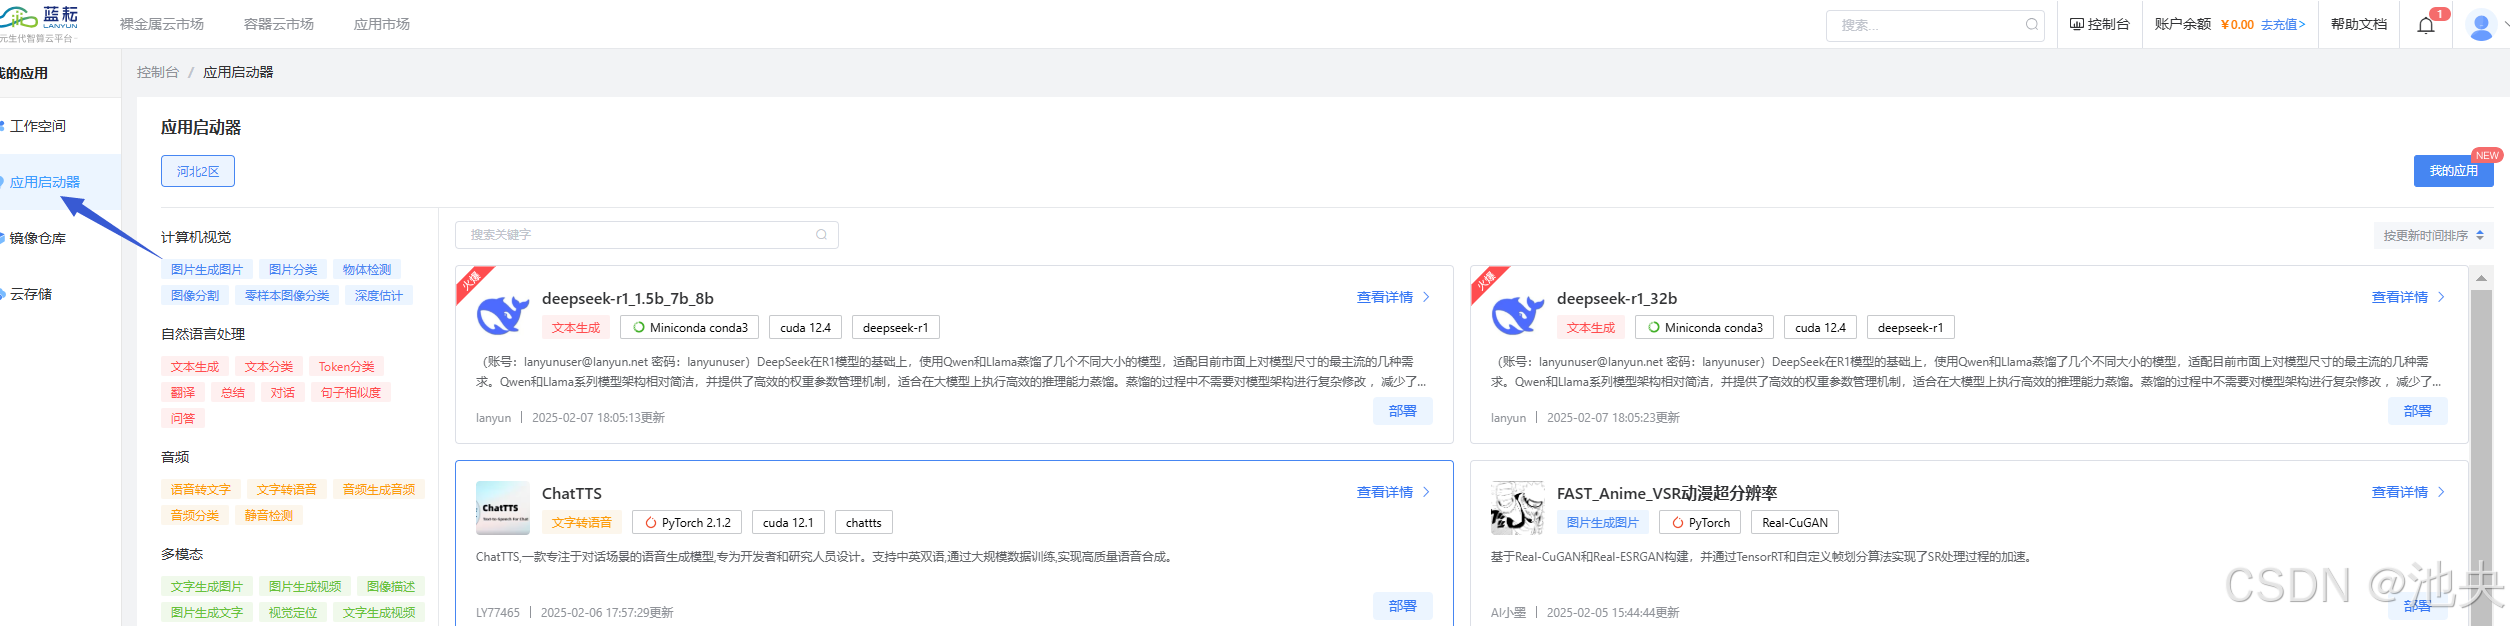The height and width of the screenshot is (626, 2510).
Task: Filter by 音频生成音频 tag
Action: point(379,490)
